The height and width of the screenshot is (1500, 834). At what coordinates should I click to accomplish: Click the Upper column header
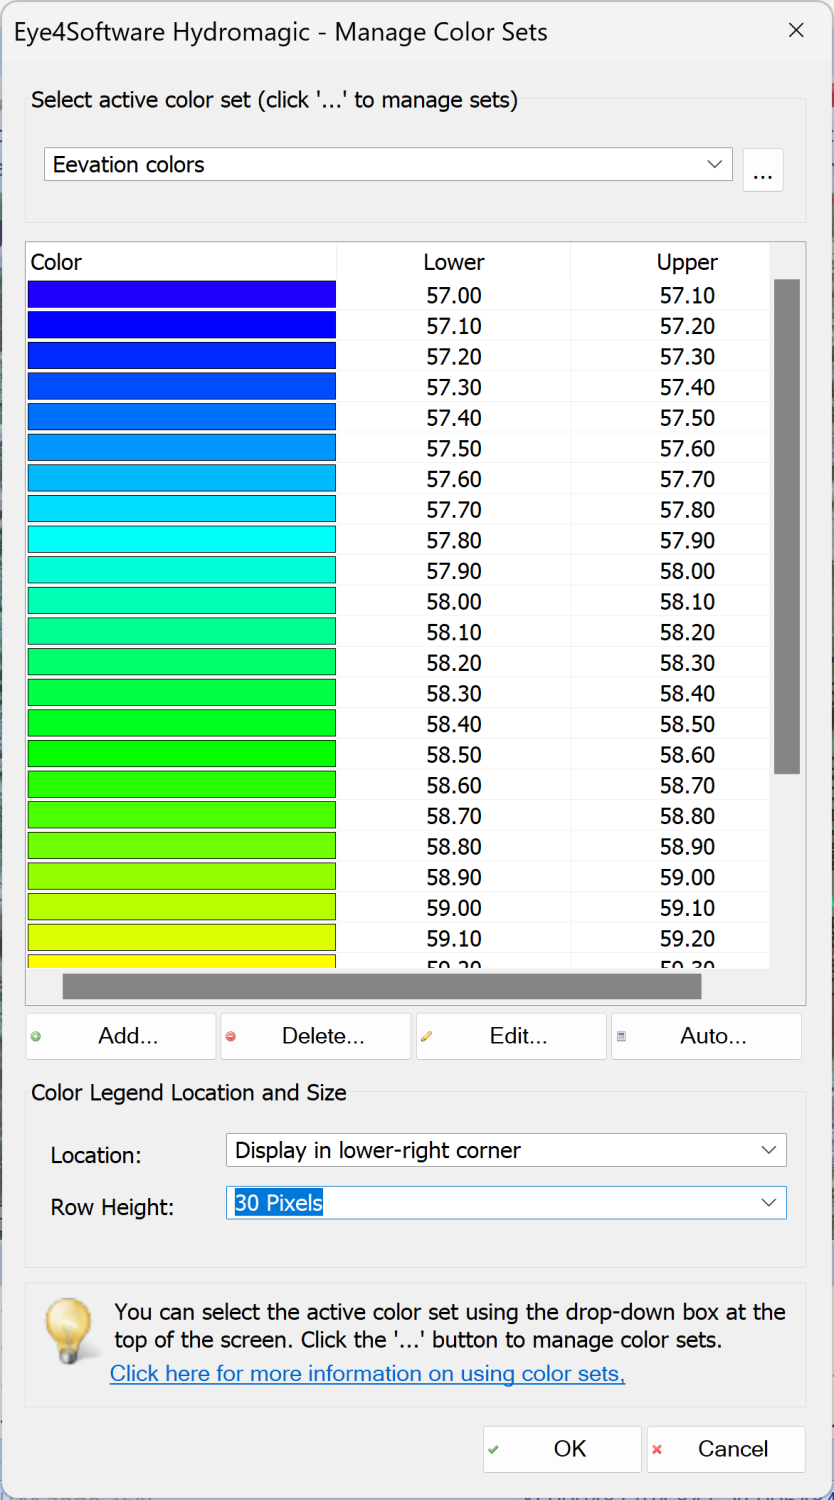[x=687, y=262]
